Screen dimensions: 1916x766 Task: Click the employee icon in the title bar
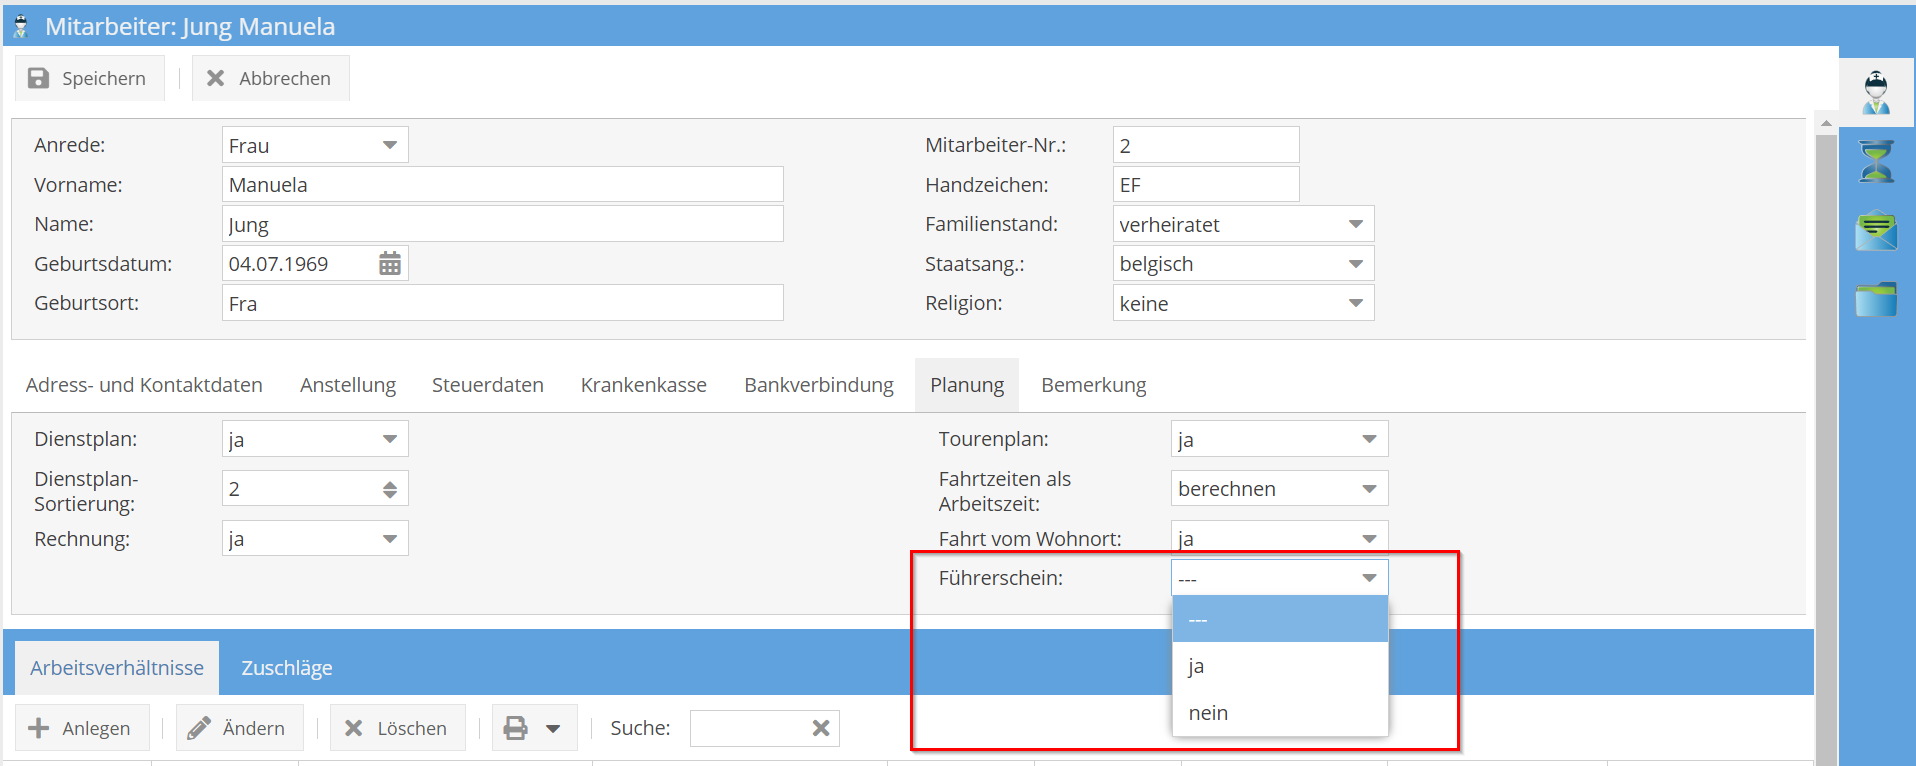click(x=20, y=26)
